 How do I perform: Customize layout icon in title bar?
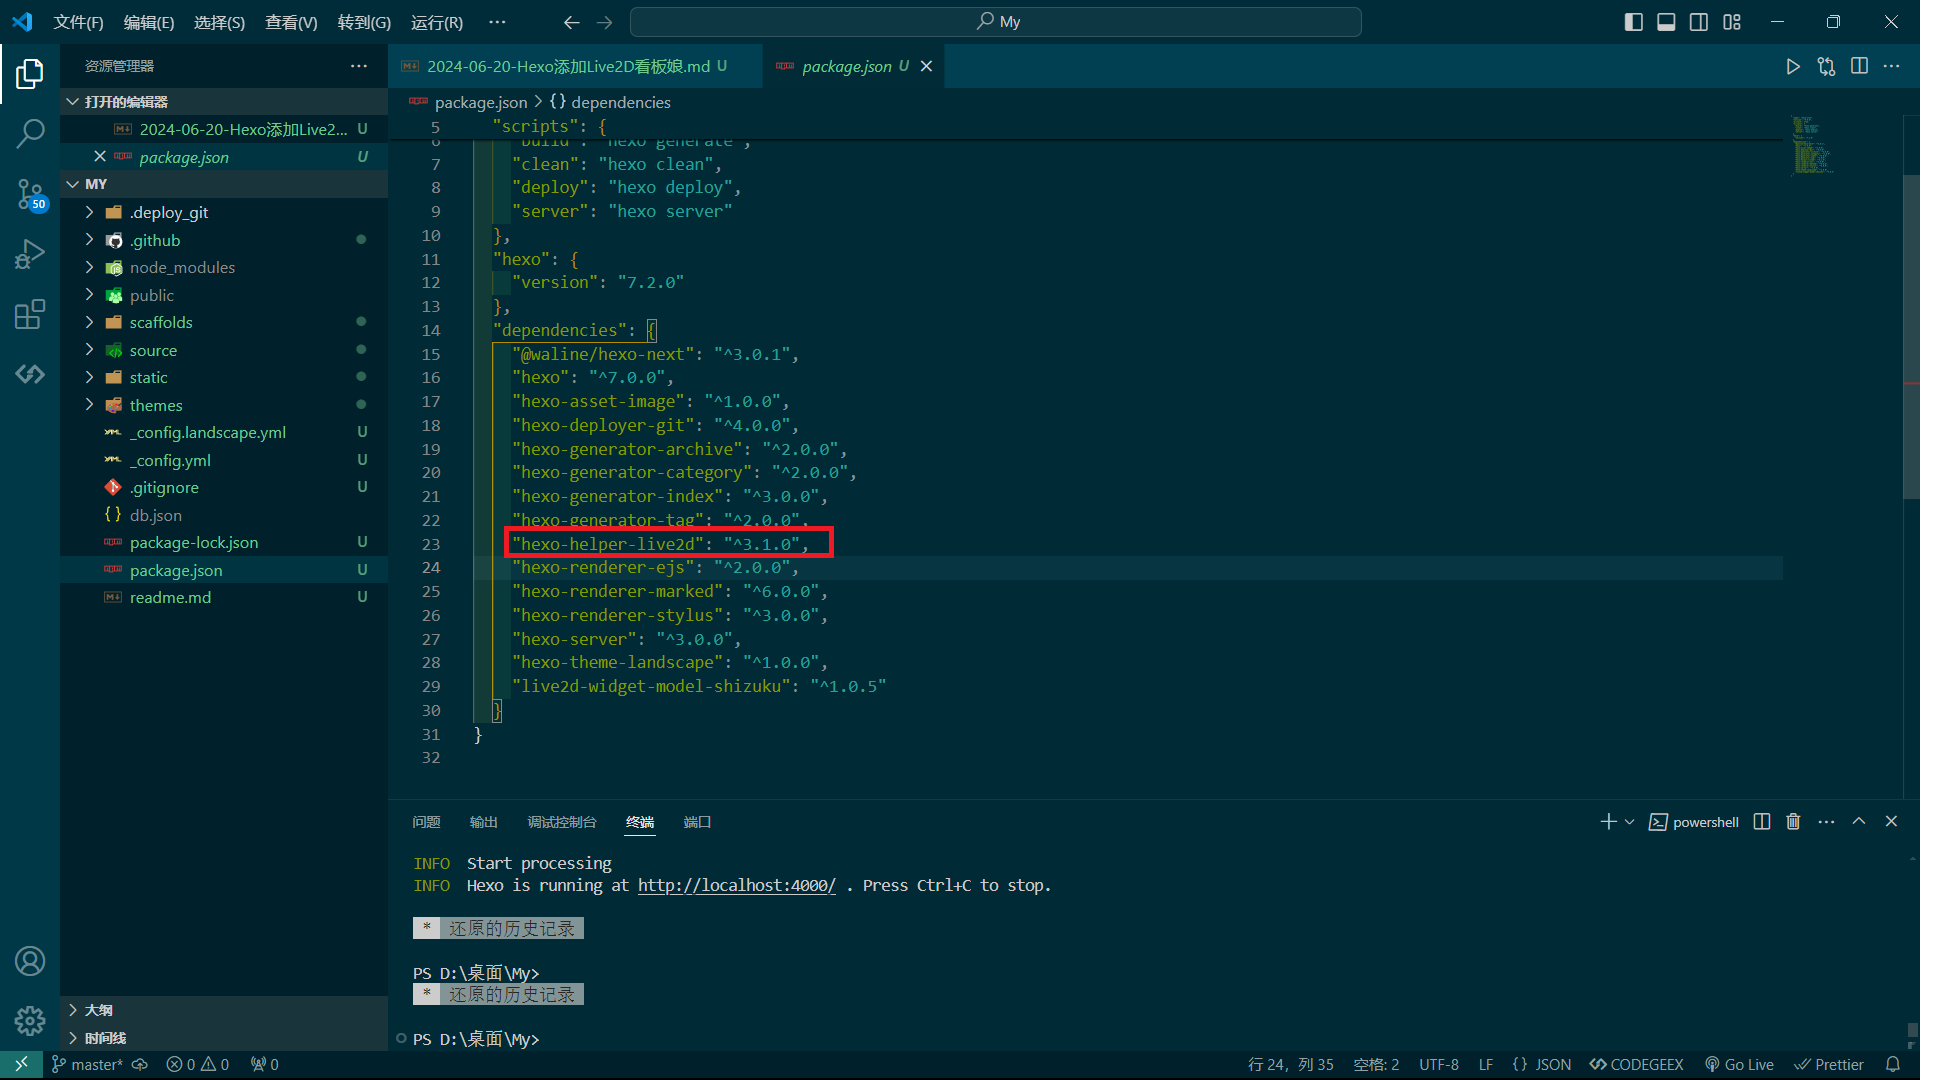[x=1732, y=22]
